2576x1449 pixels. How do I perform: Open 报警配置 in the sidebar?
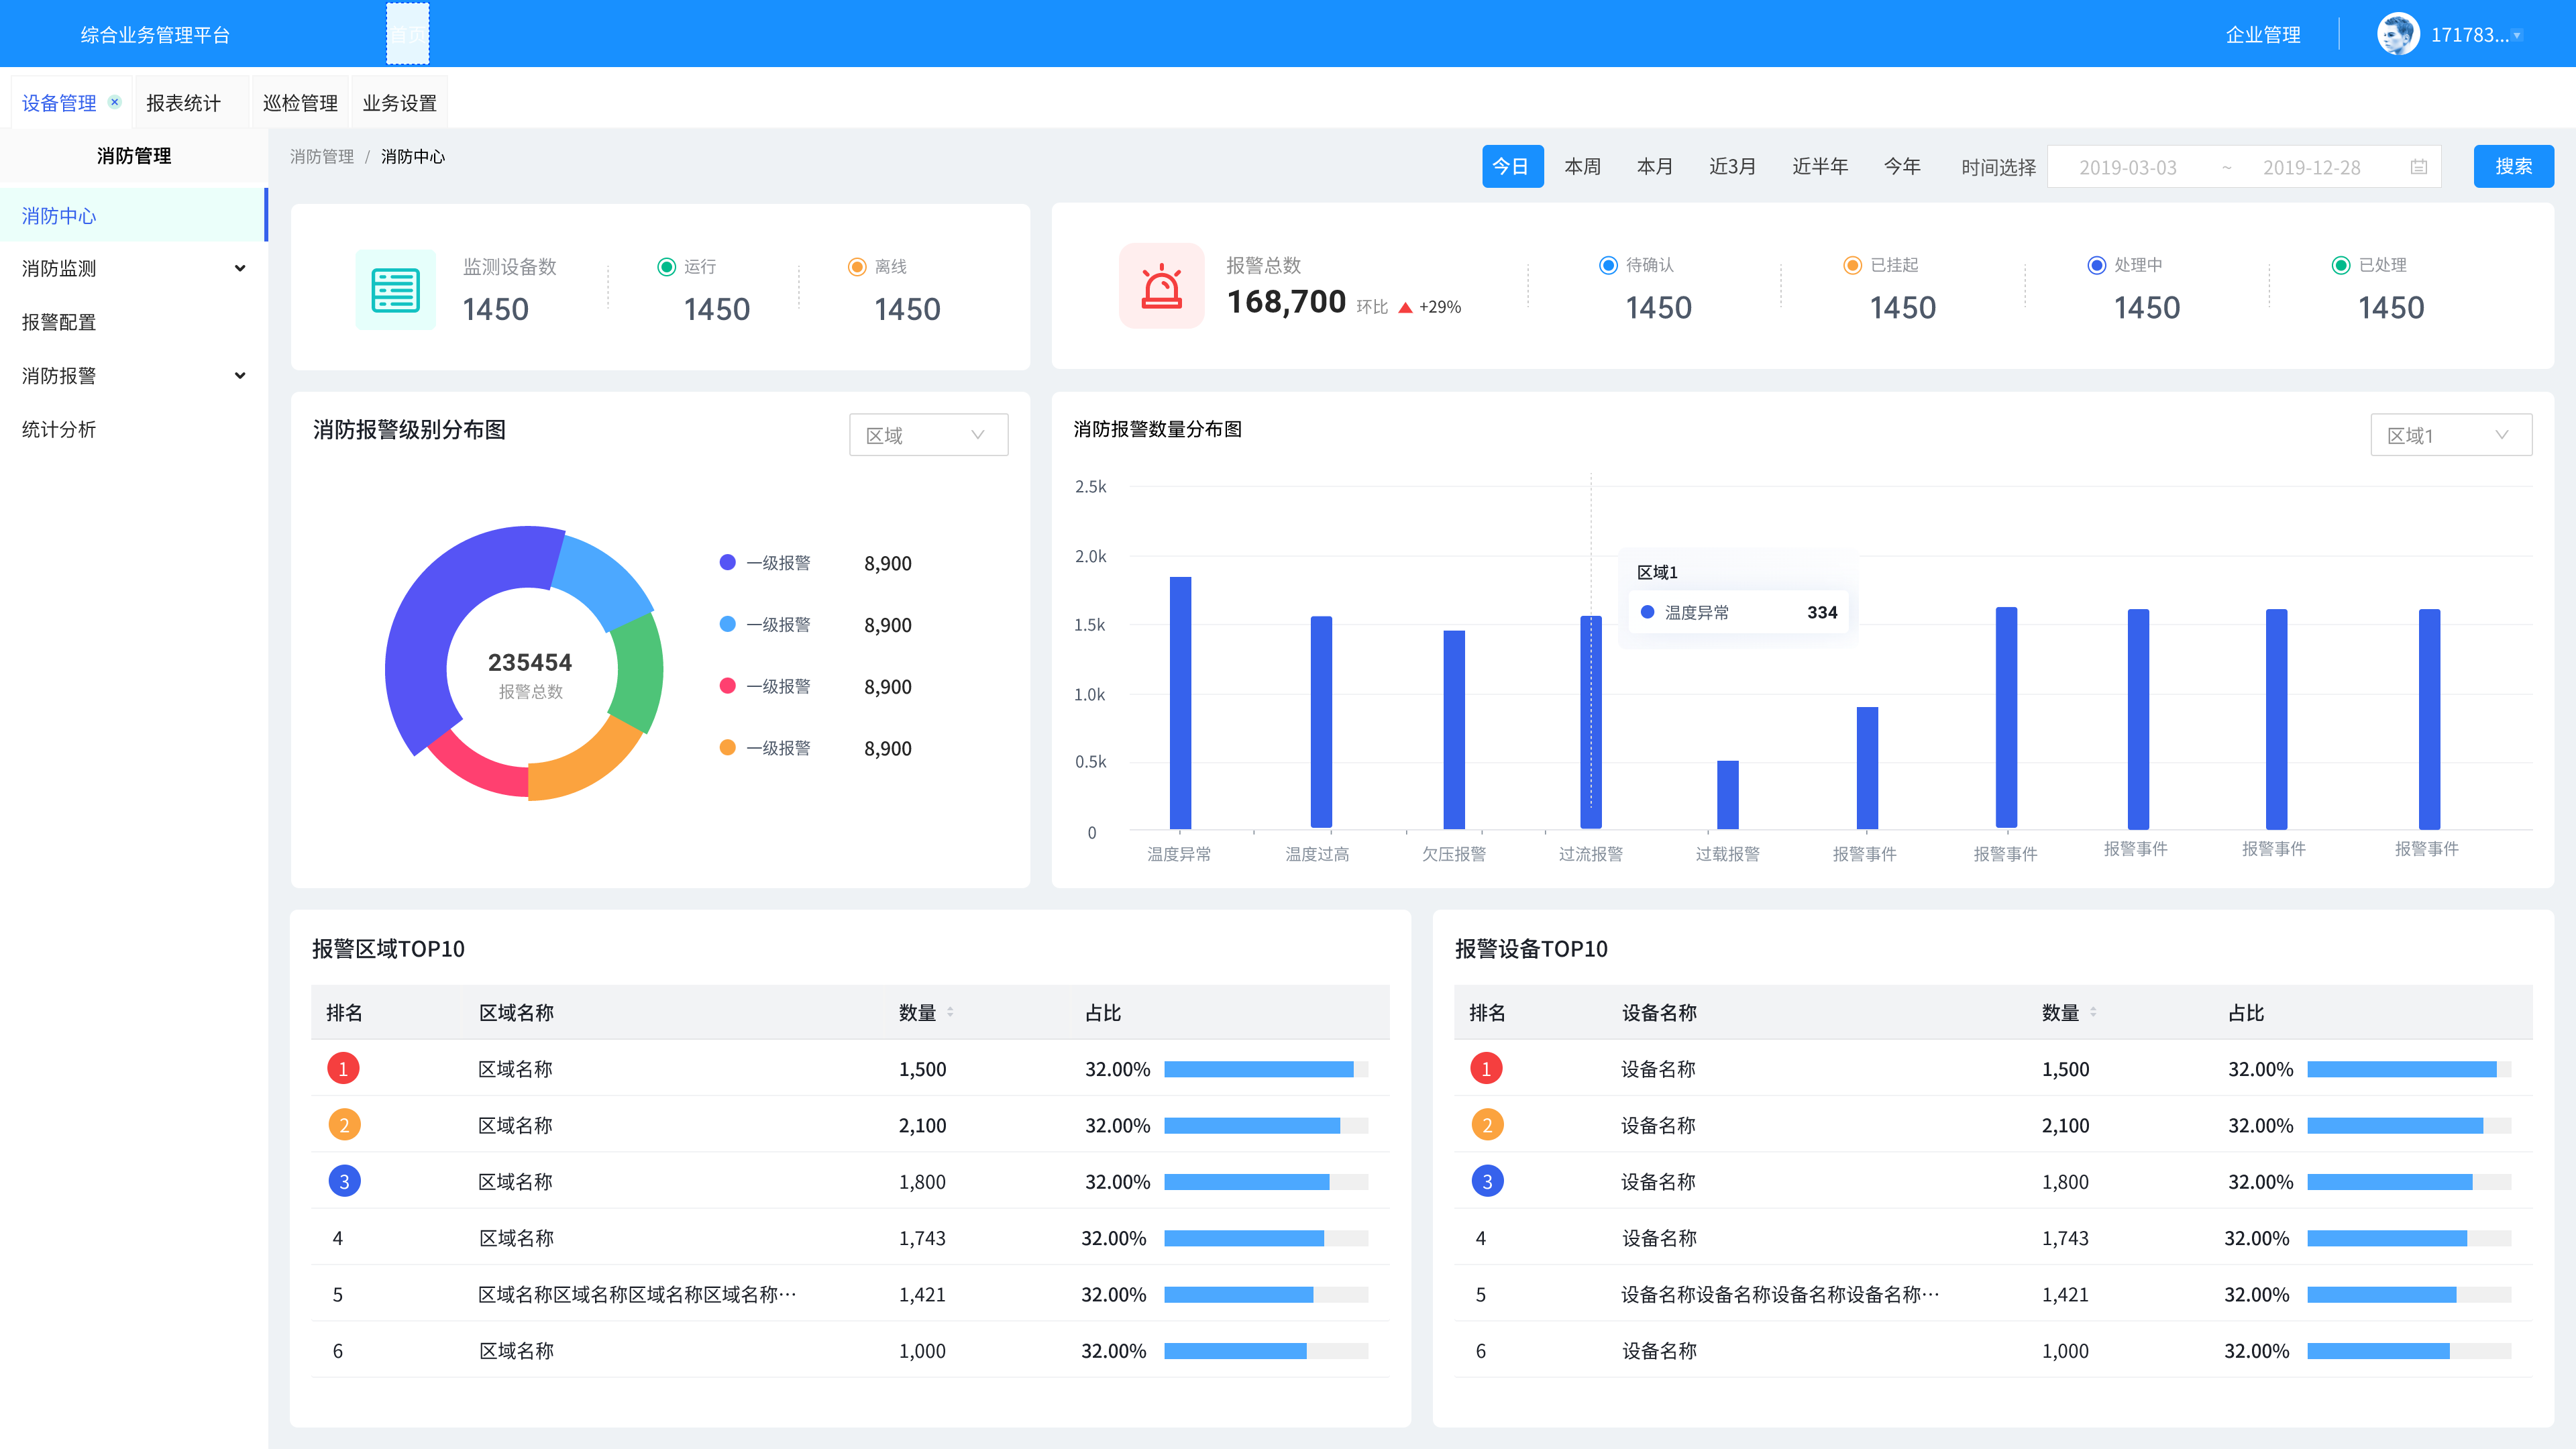60,322
